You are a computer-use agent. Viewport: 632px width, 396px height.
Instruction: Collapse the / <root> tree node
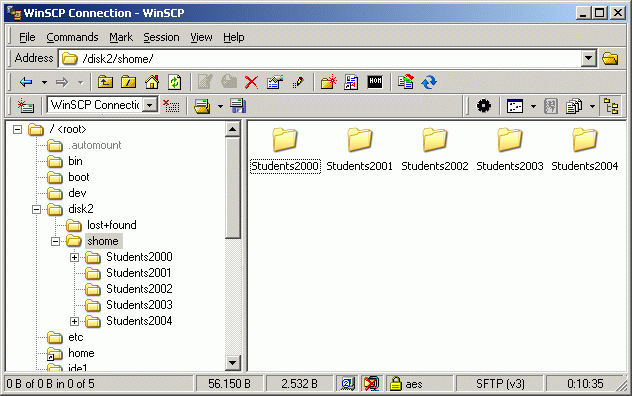(x=17, y=129)
